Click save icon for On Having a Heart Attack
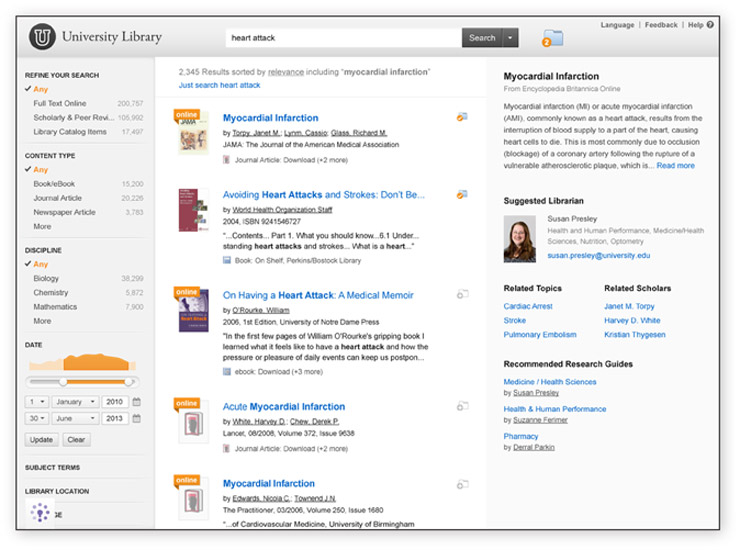 click(462, 294)
